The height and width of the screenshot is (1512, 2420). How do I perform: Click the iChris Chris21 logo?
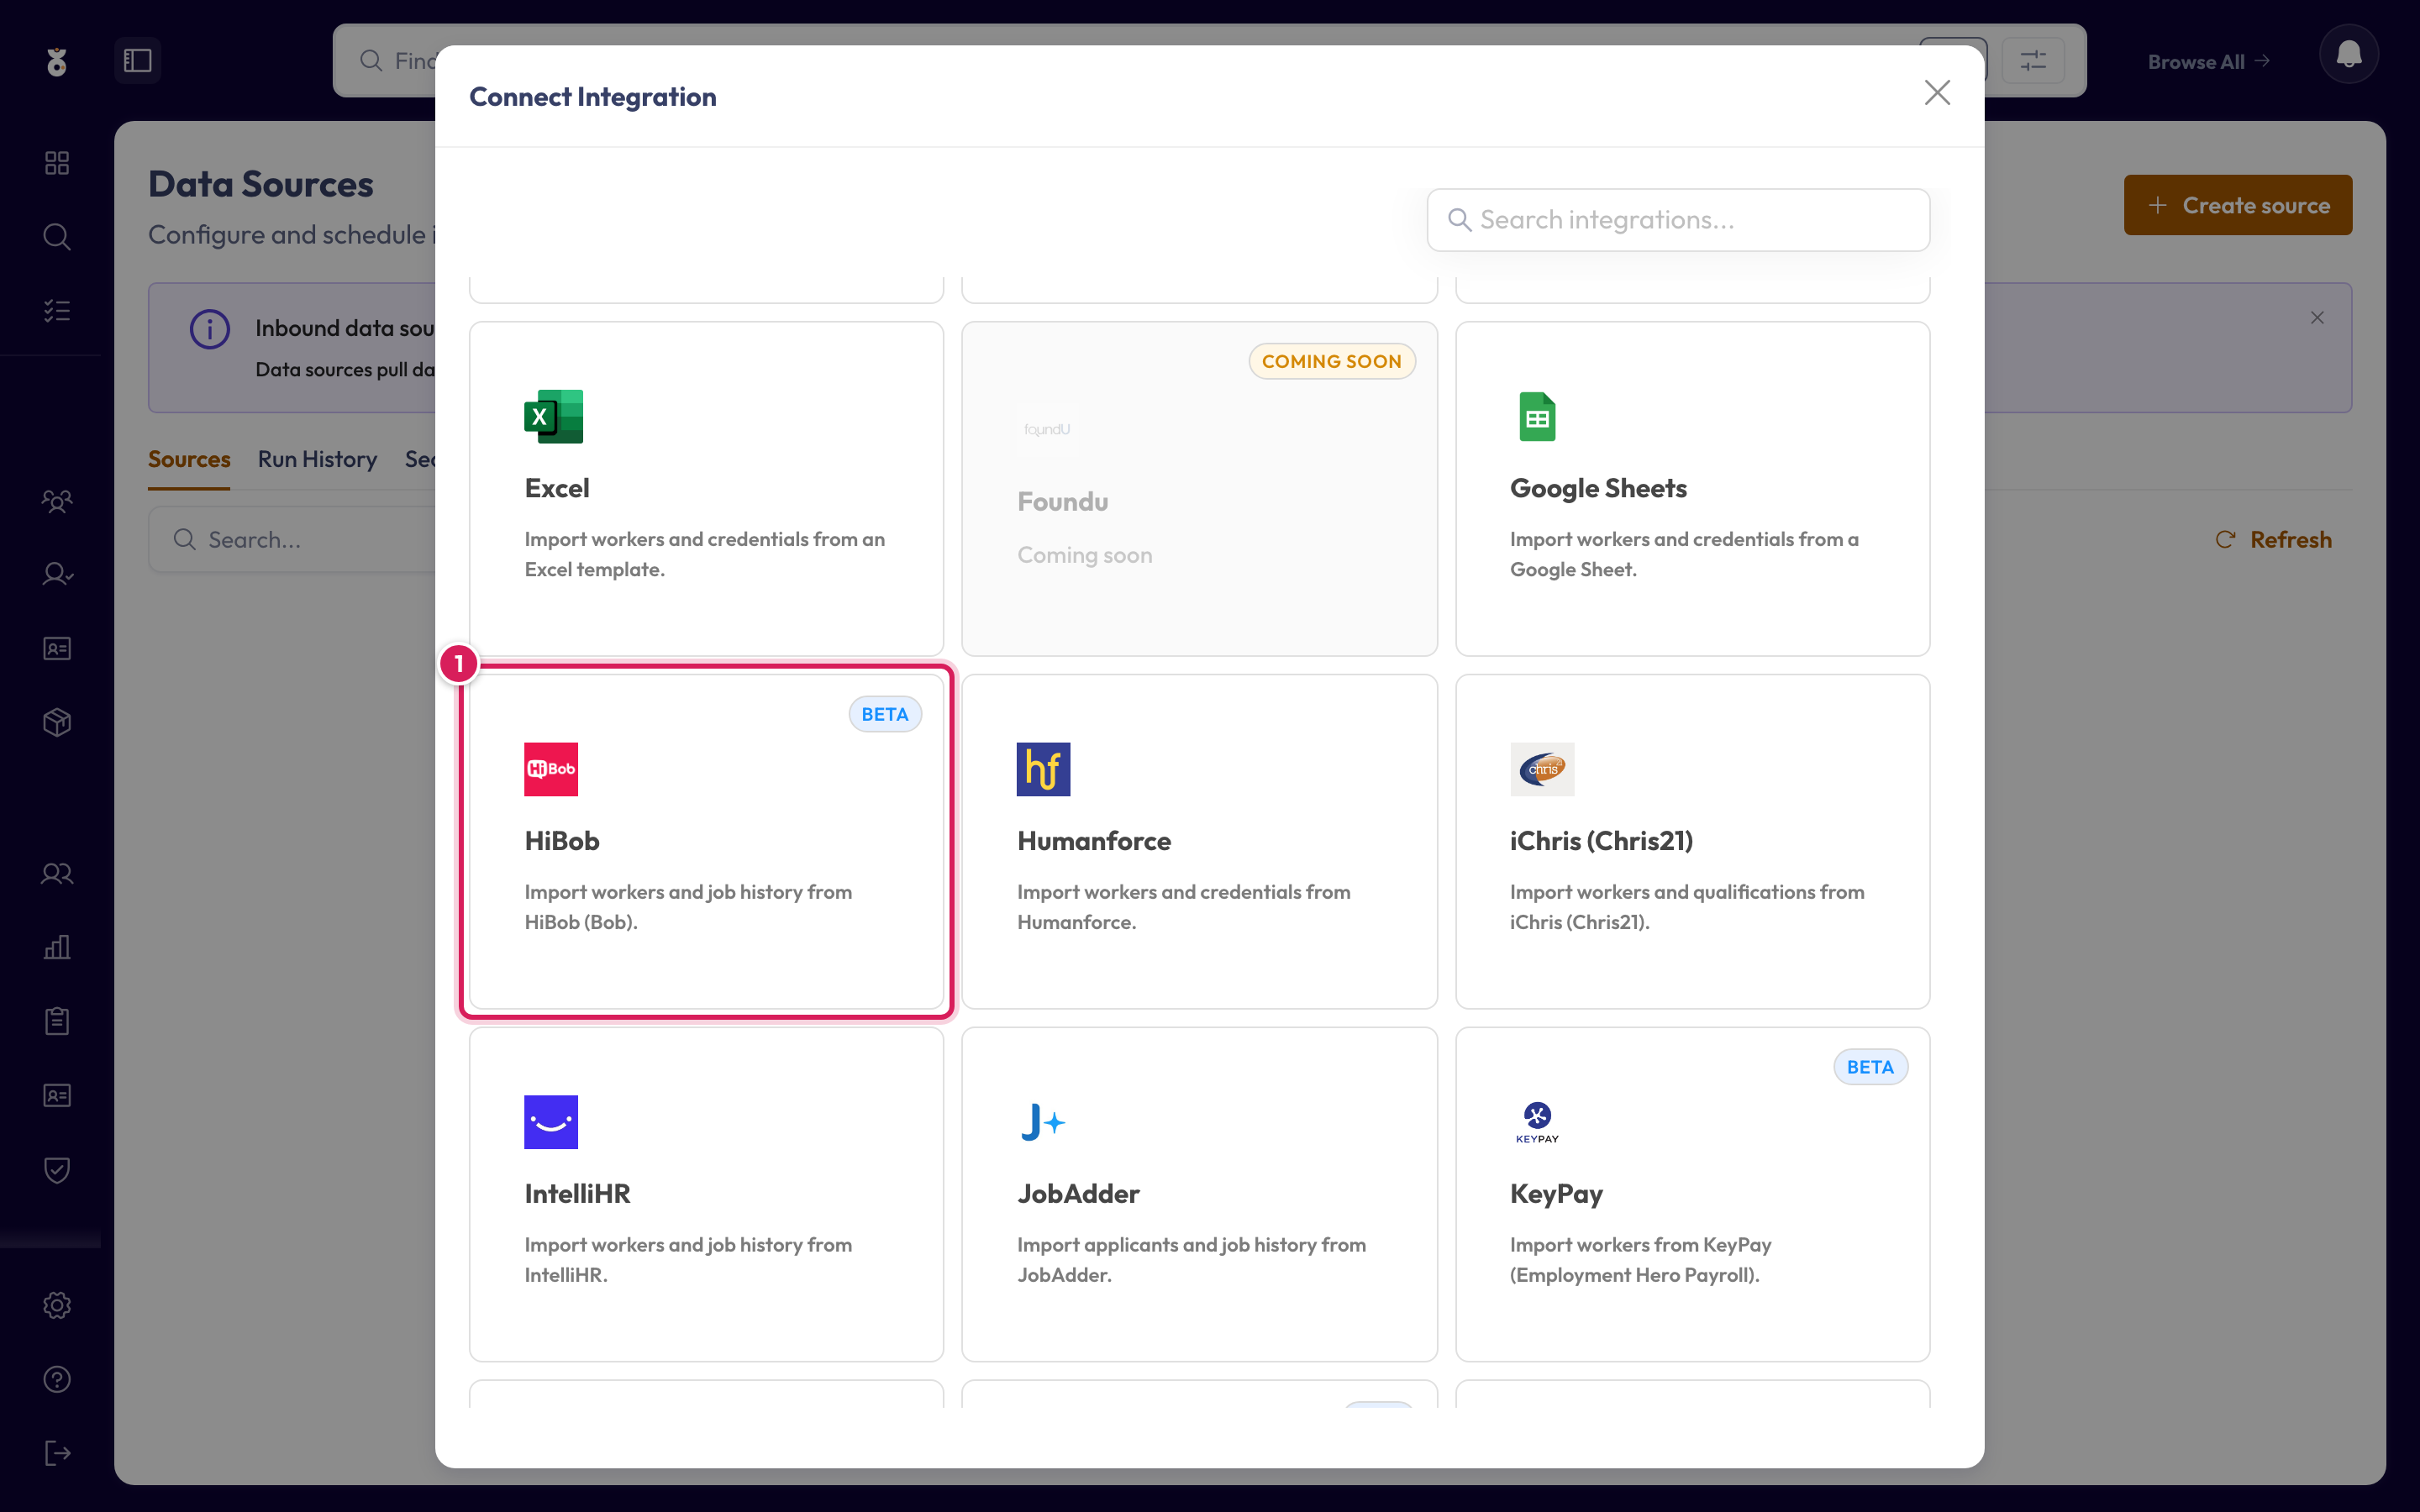pyautogui.click(x=1542, y=769)
